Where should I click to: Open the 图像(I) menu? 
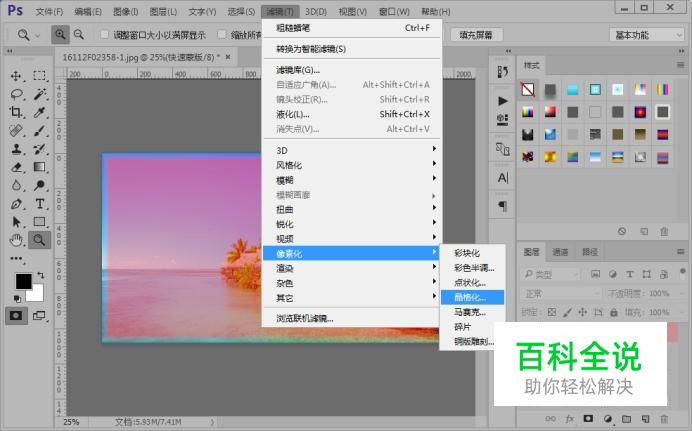pos(126,11)
